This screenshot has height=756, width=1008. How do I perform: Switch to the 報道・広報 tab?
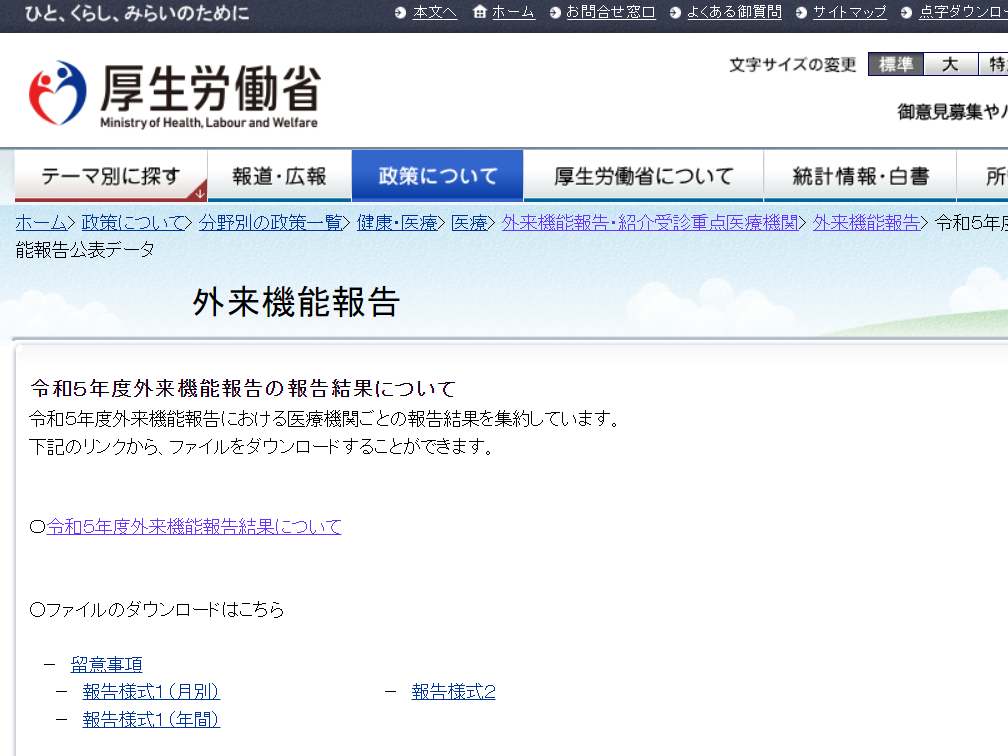coord(278,175)
